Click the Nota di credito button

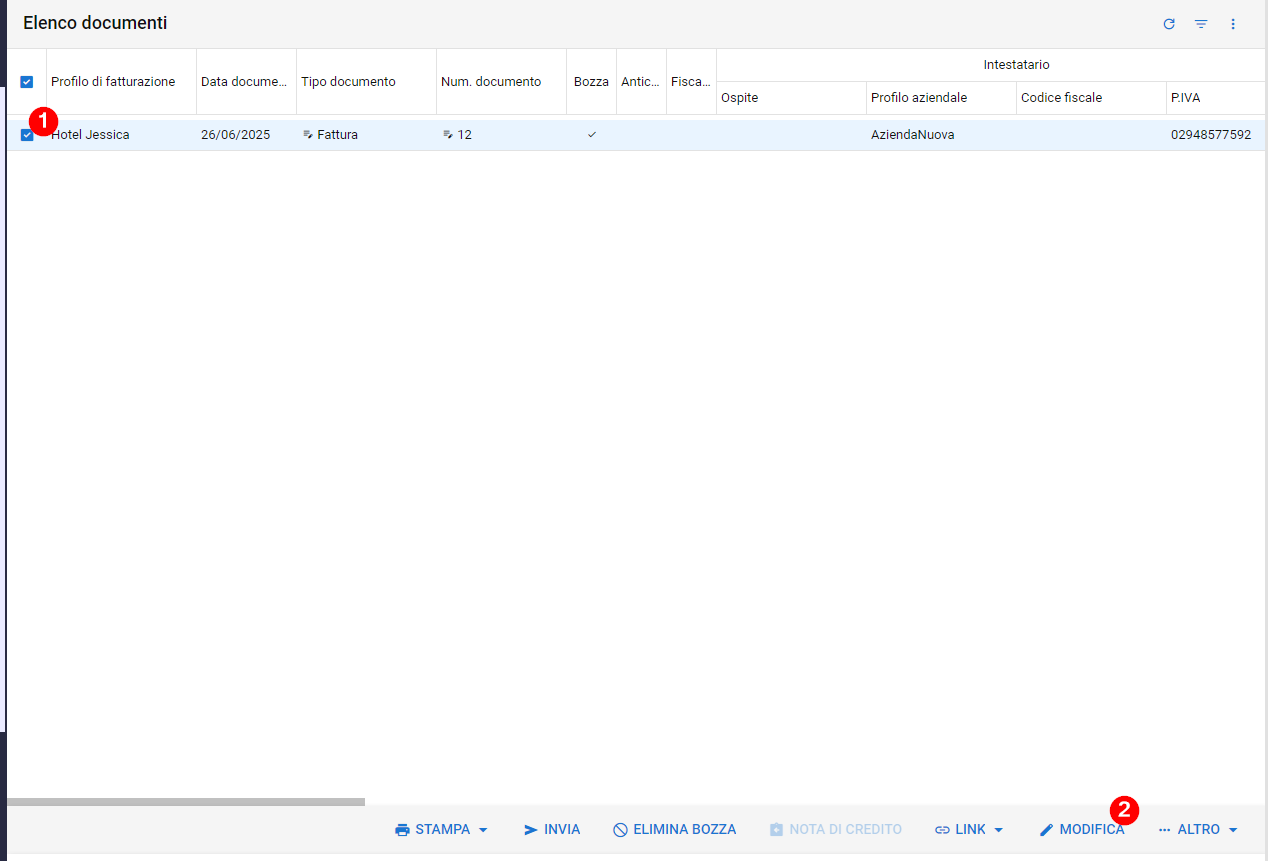pos(835,830)
